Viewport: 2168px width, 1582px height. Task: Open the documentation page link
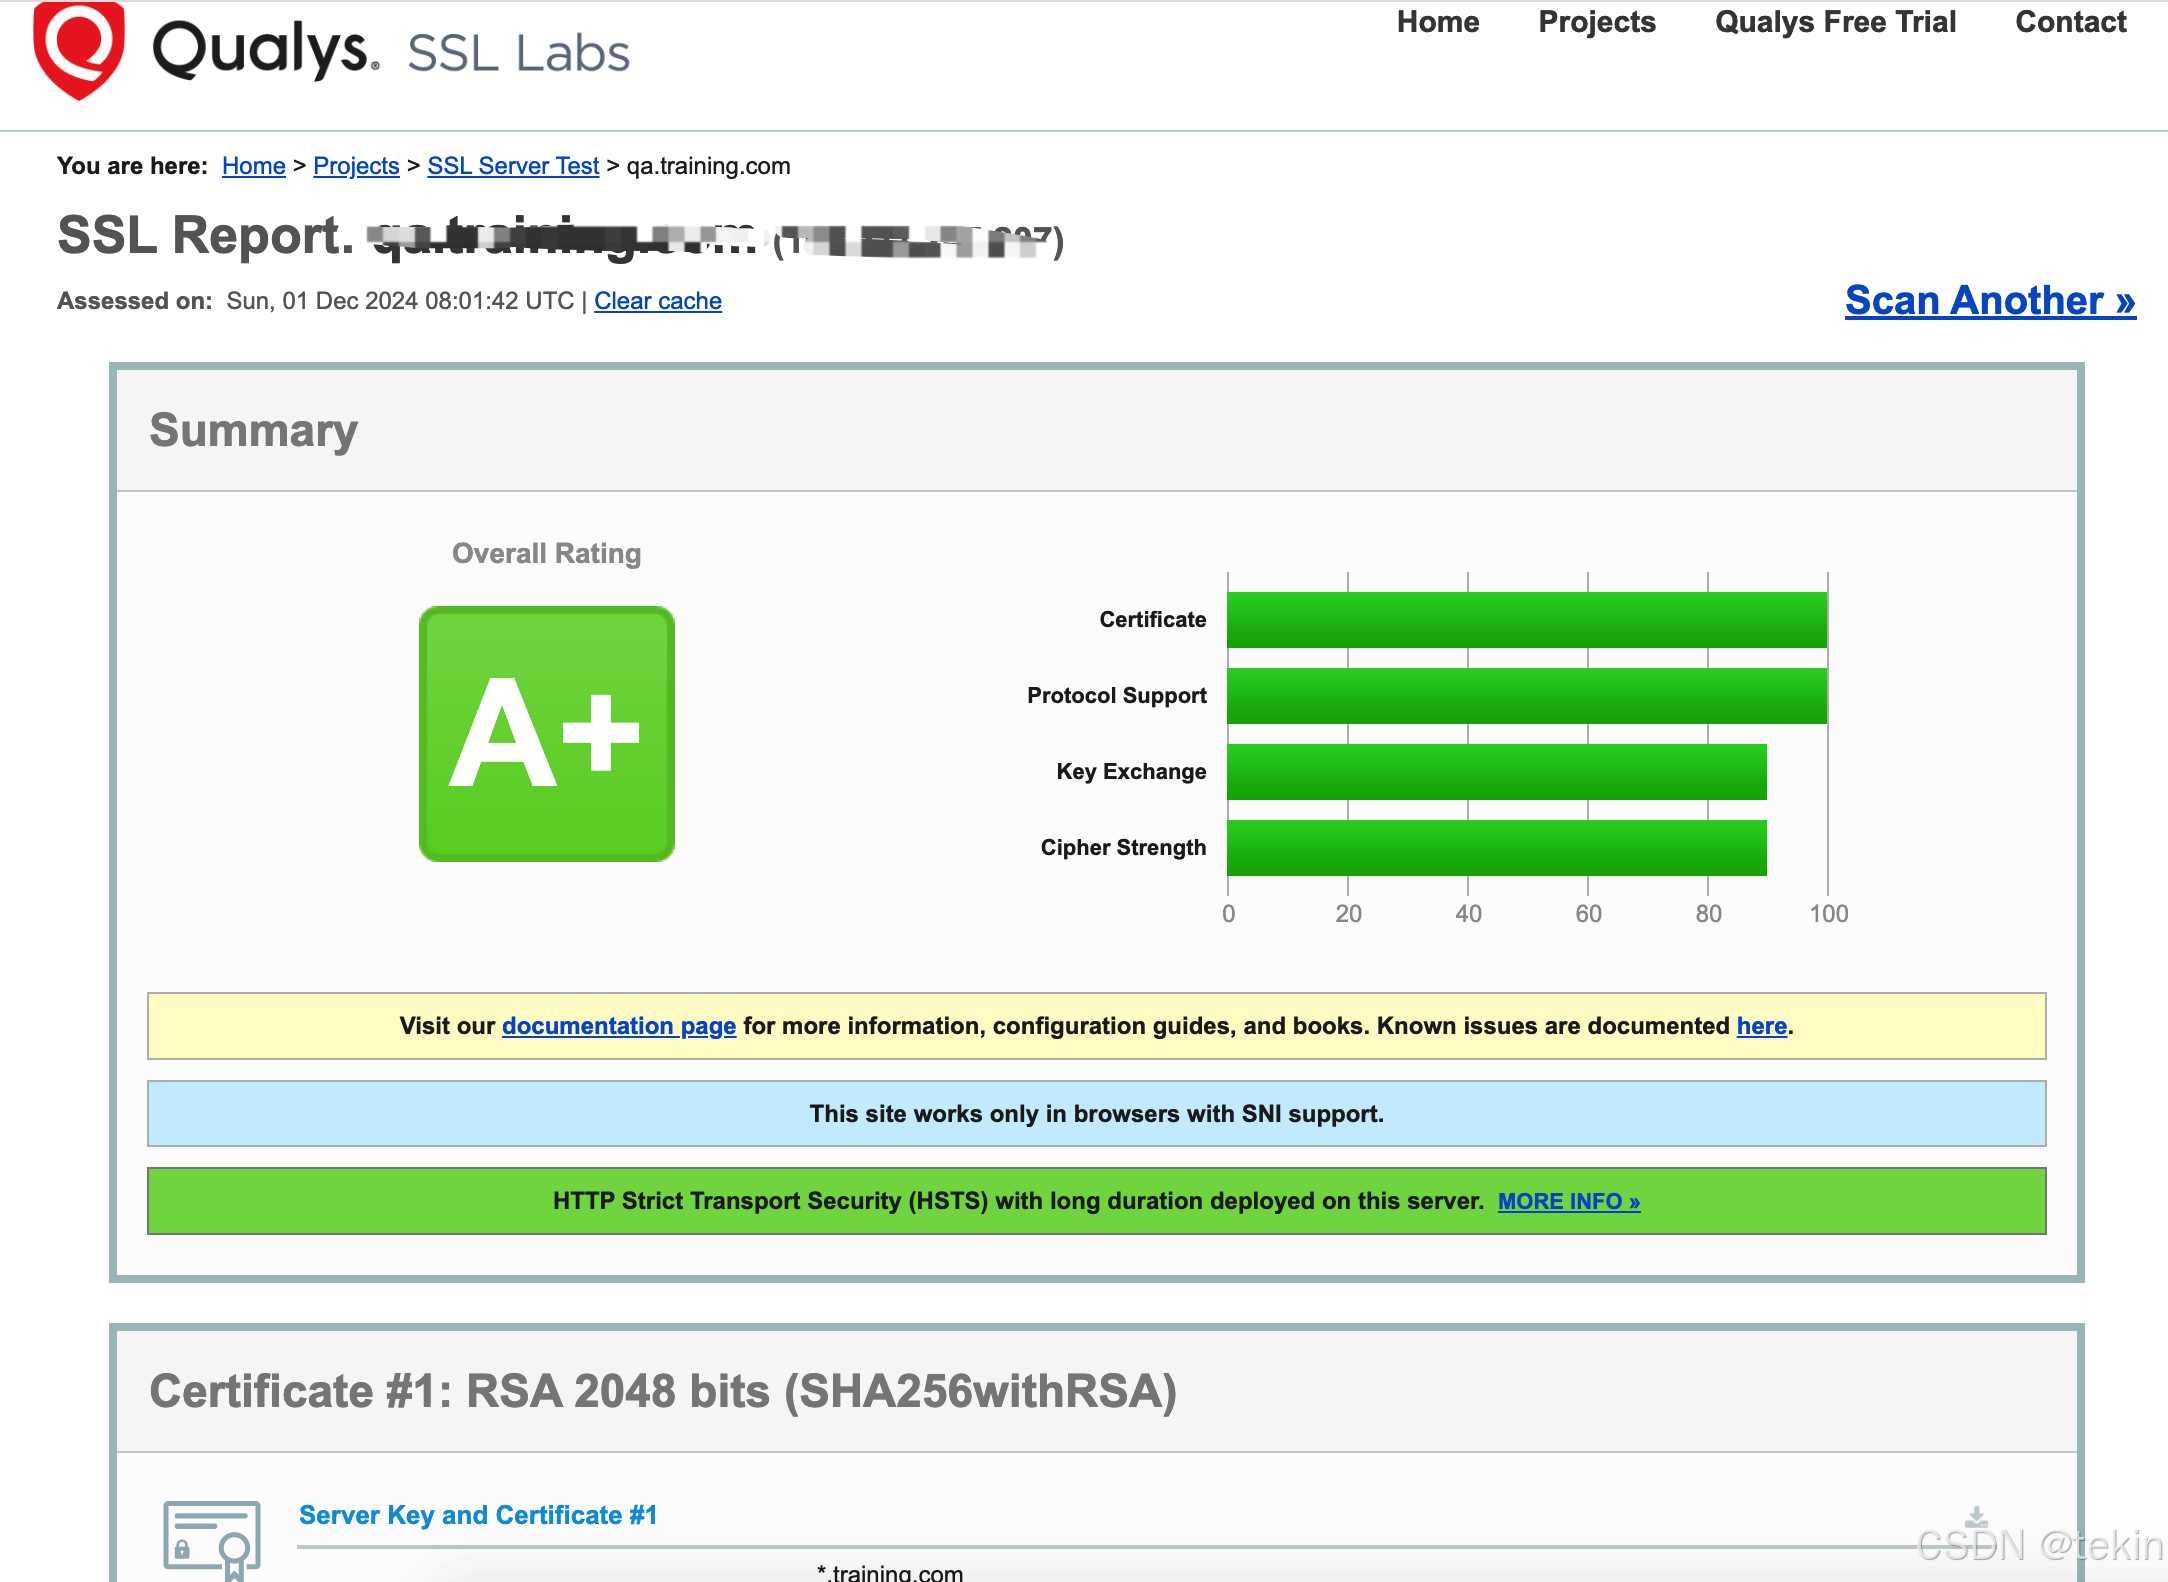tap(619, 1026)
